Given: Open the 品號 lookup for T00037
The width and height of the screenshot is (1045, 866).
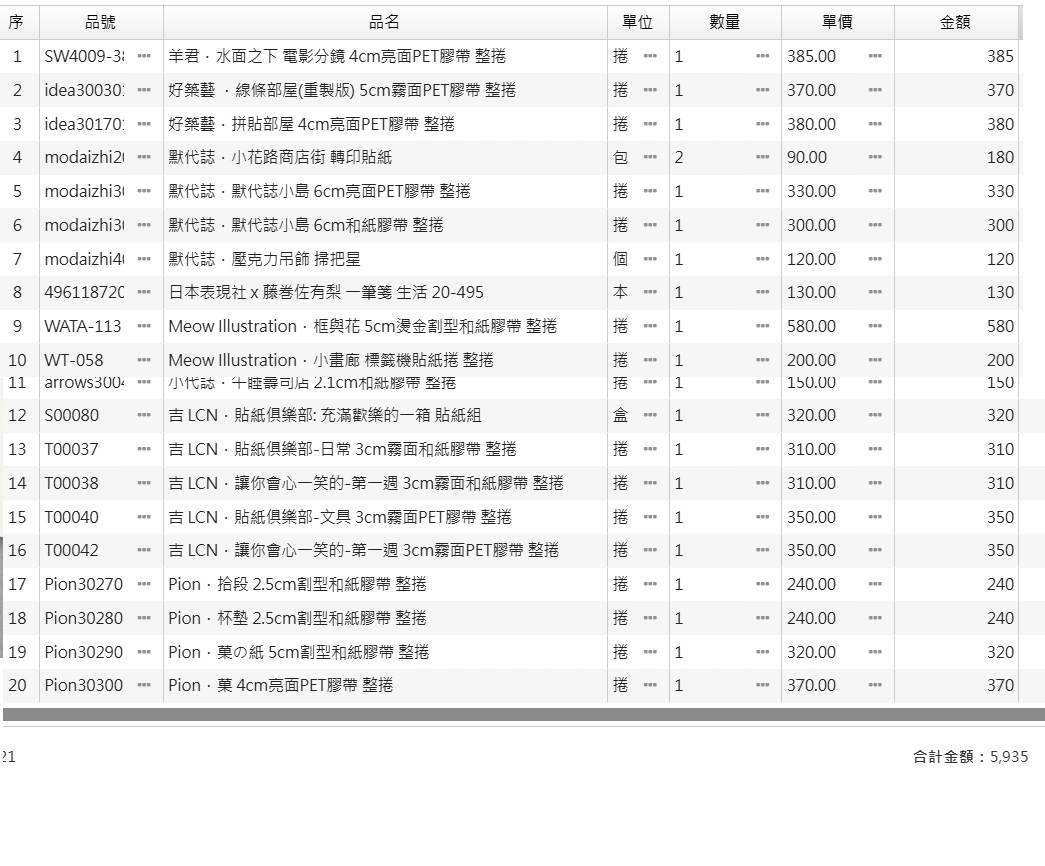Looking at the screenshot, I should pyautogui.click(x=142, y=449).
